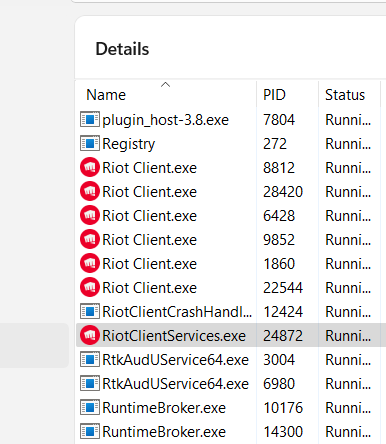Select Riot Client.exe with PID 22544
This screenshot has height=444, width=386.
[x=149, y=288]
